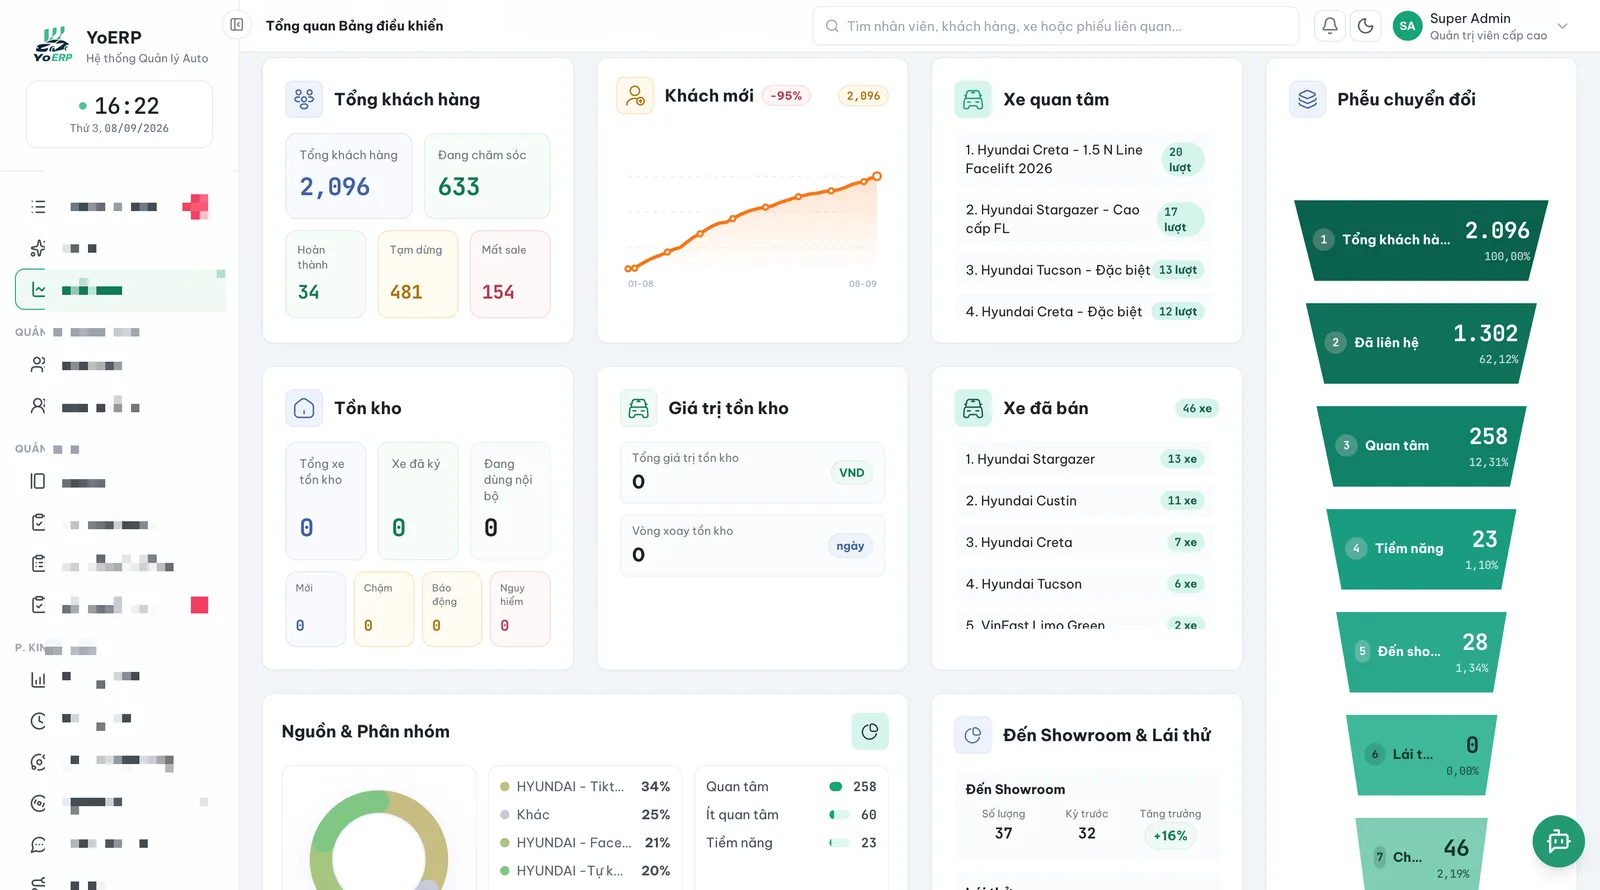Select the Hyundai Tucson - Đặc biệt row
1600x890 pixels.
[x=1085, y=270]
